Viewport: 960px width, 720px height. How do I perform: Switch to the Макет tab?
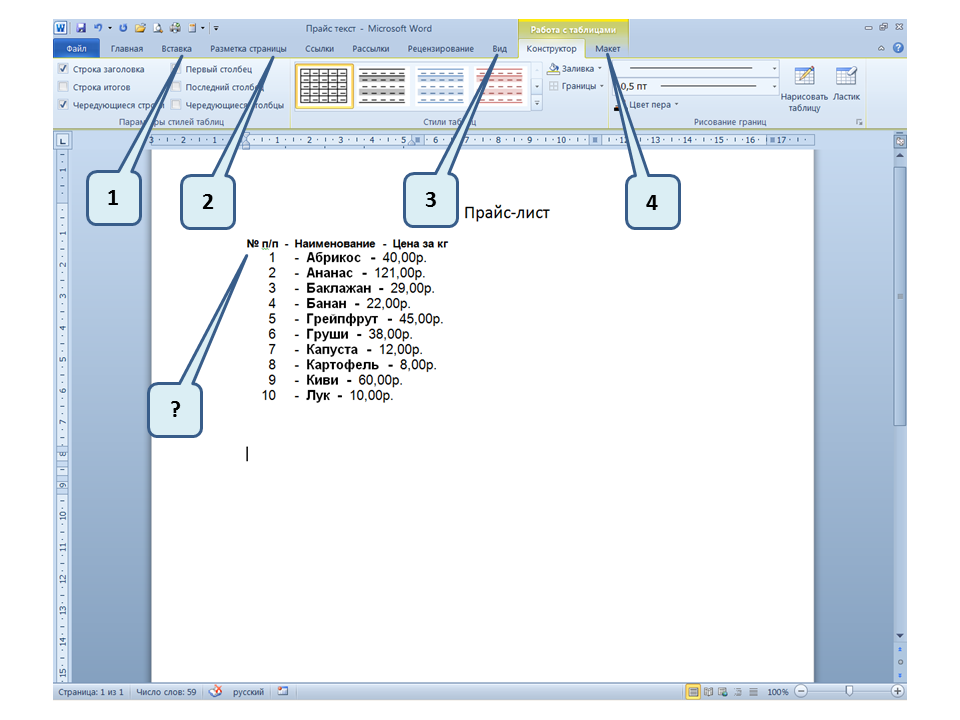[x=607, y=48]
